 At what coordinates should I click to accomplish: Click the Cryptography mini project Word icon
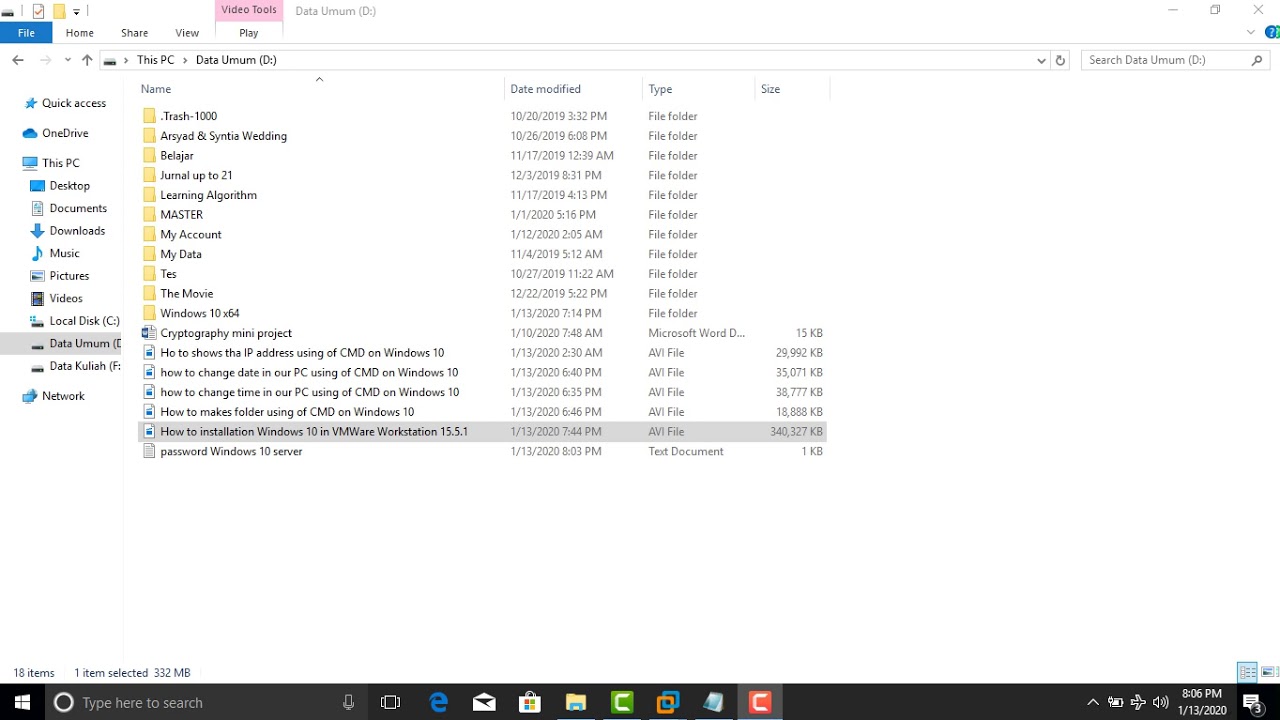[x=149, y=333]
